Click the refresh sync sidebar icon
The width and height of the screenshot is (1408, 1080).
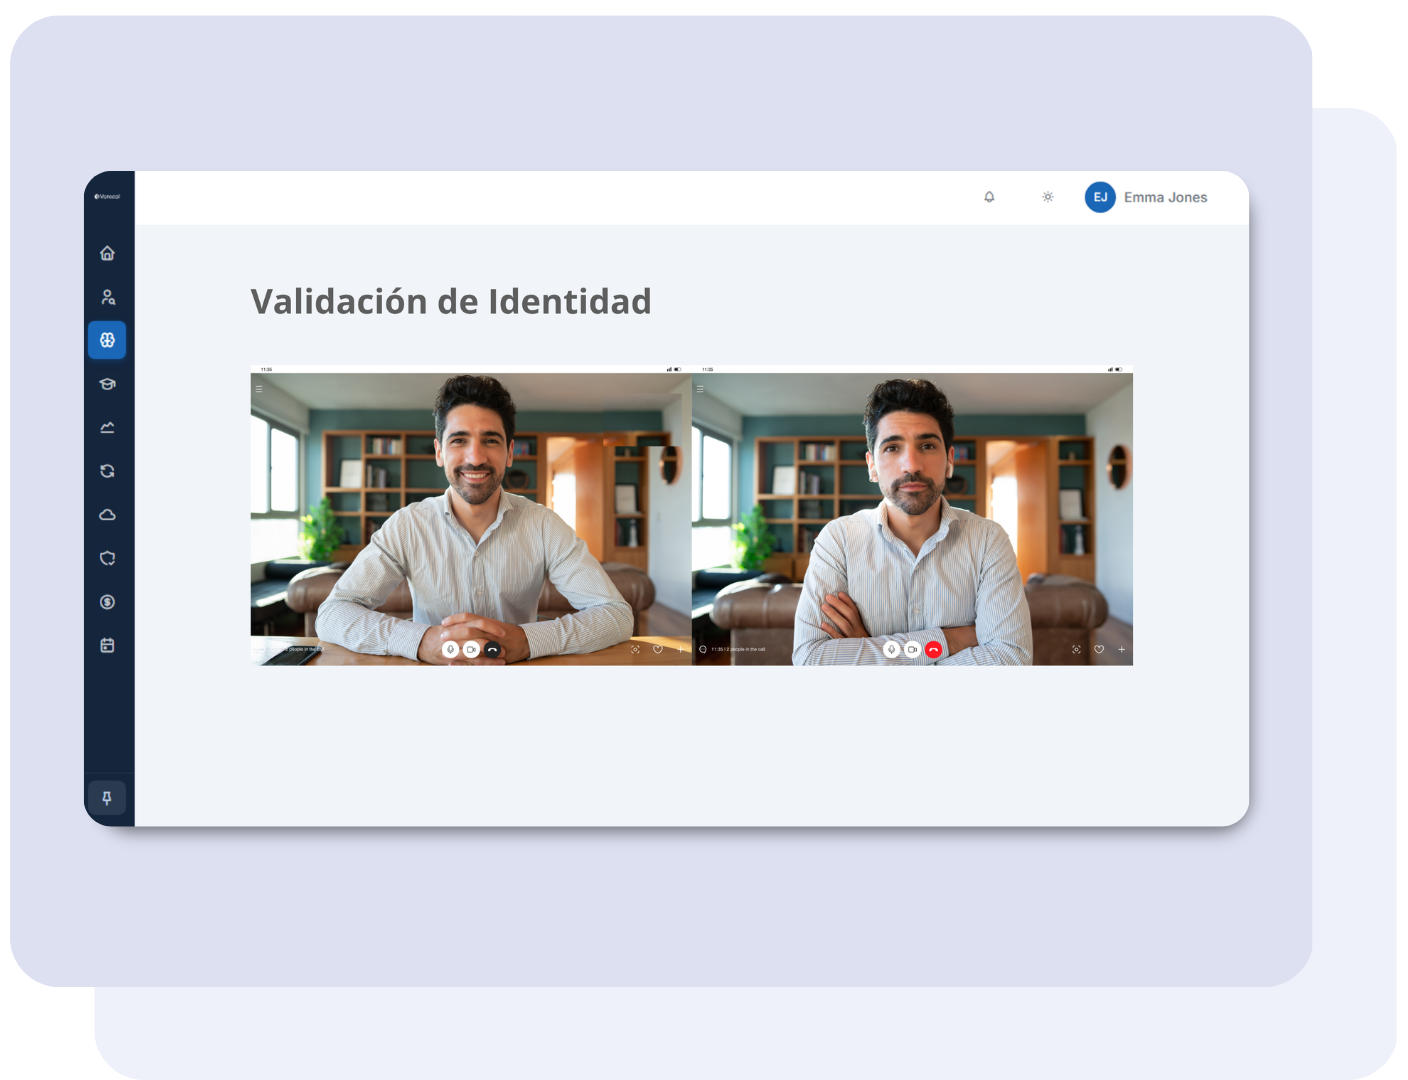pyautogui.click(x=107, y=471)
